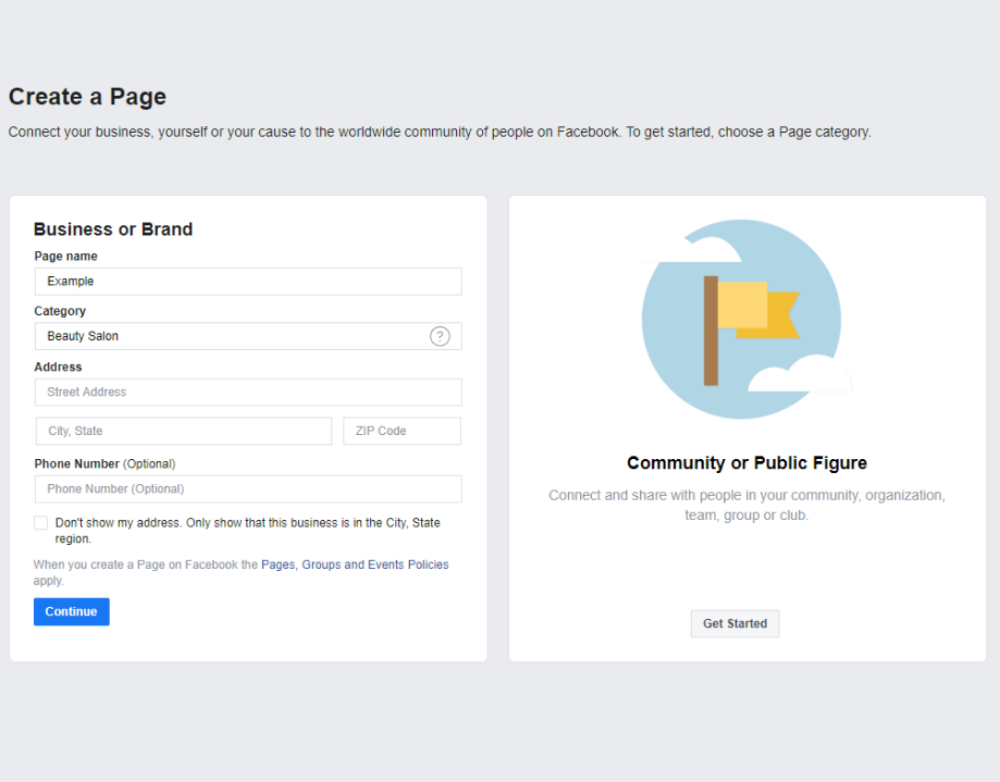Click the Phone Number optional field
The height and width of the screenshot is (782, 1000).
(248, 489)
